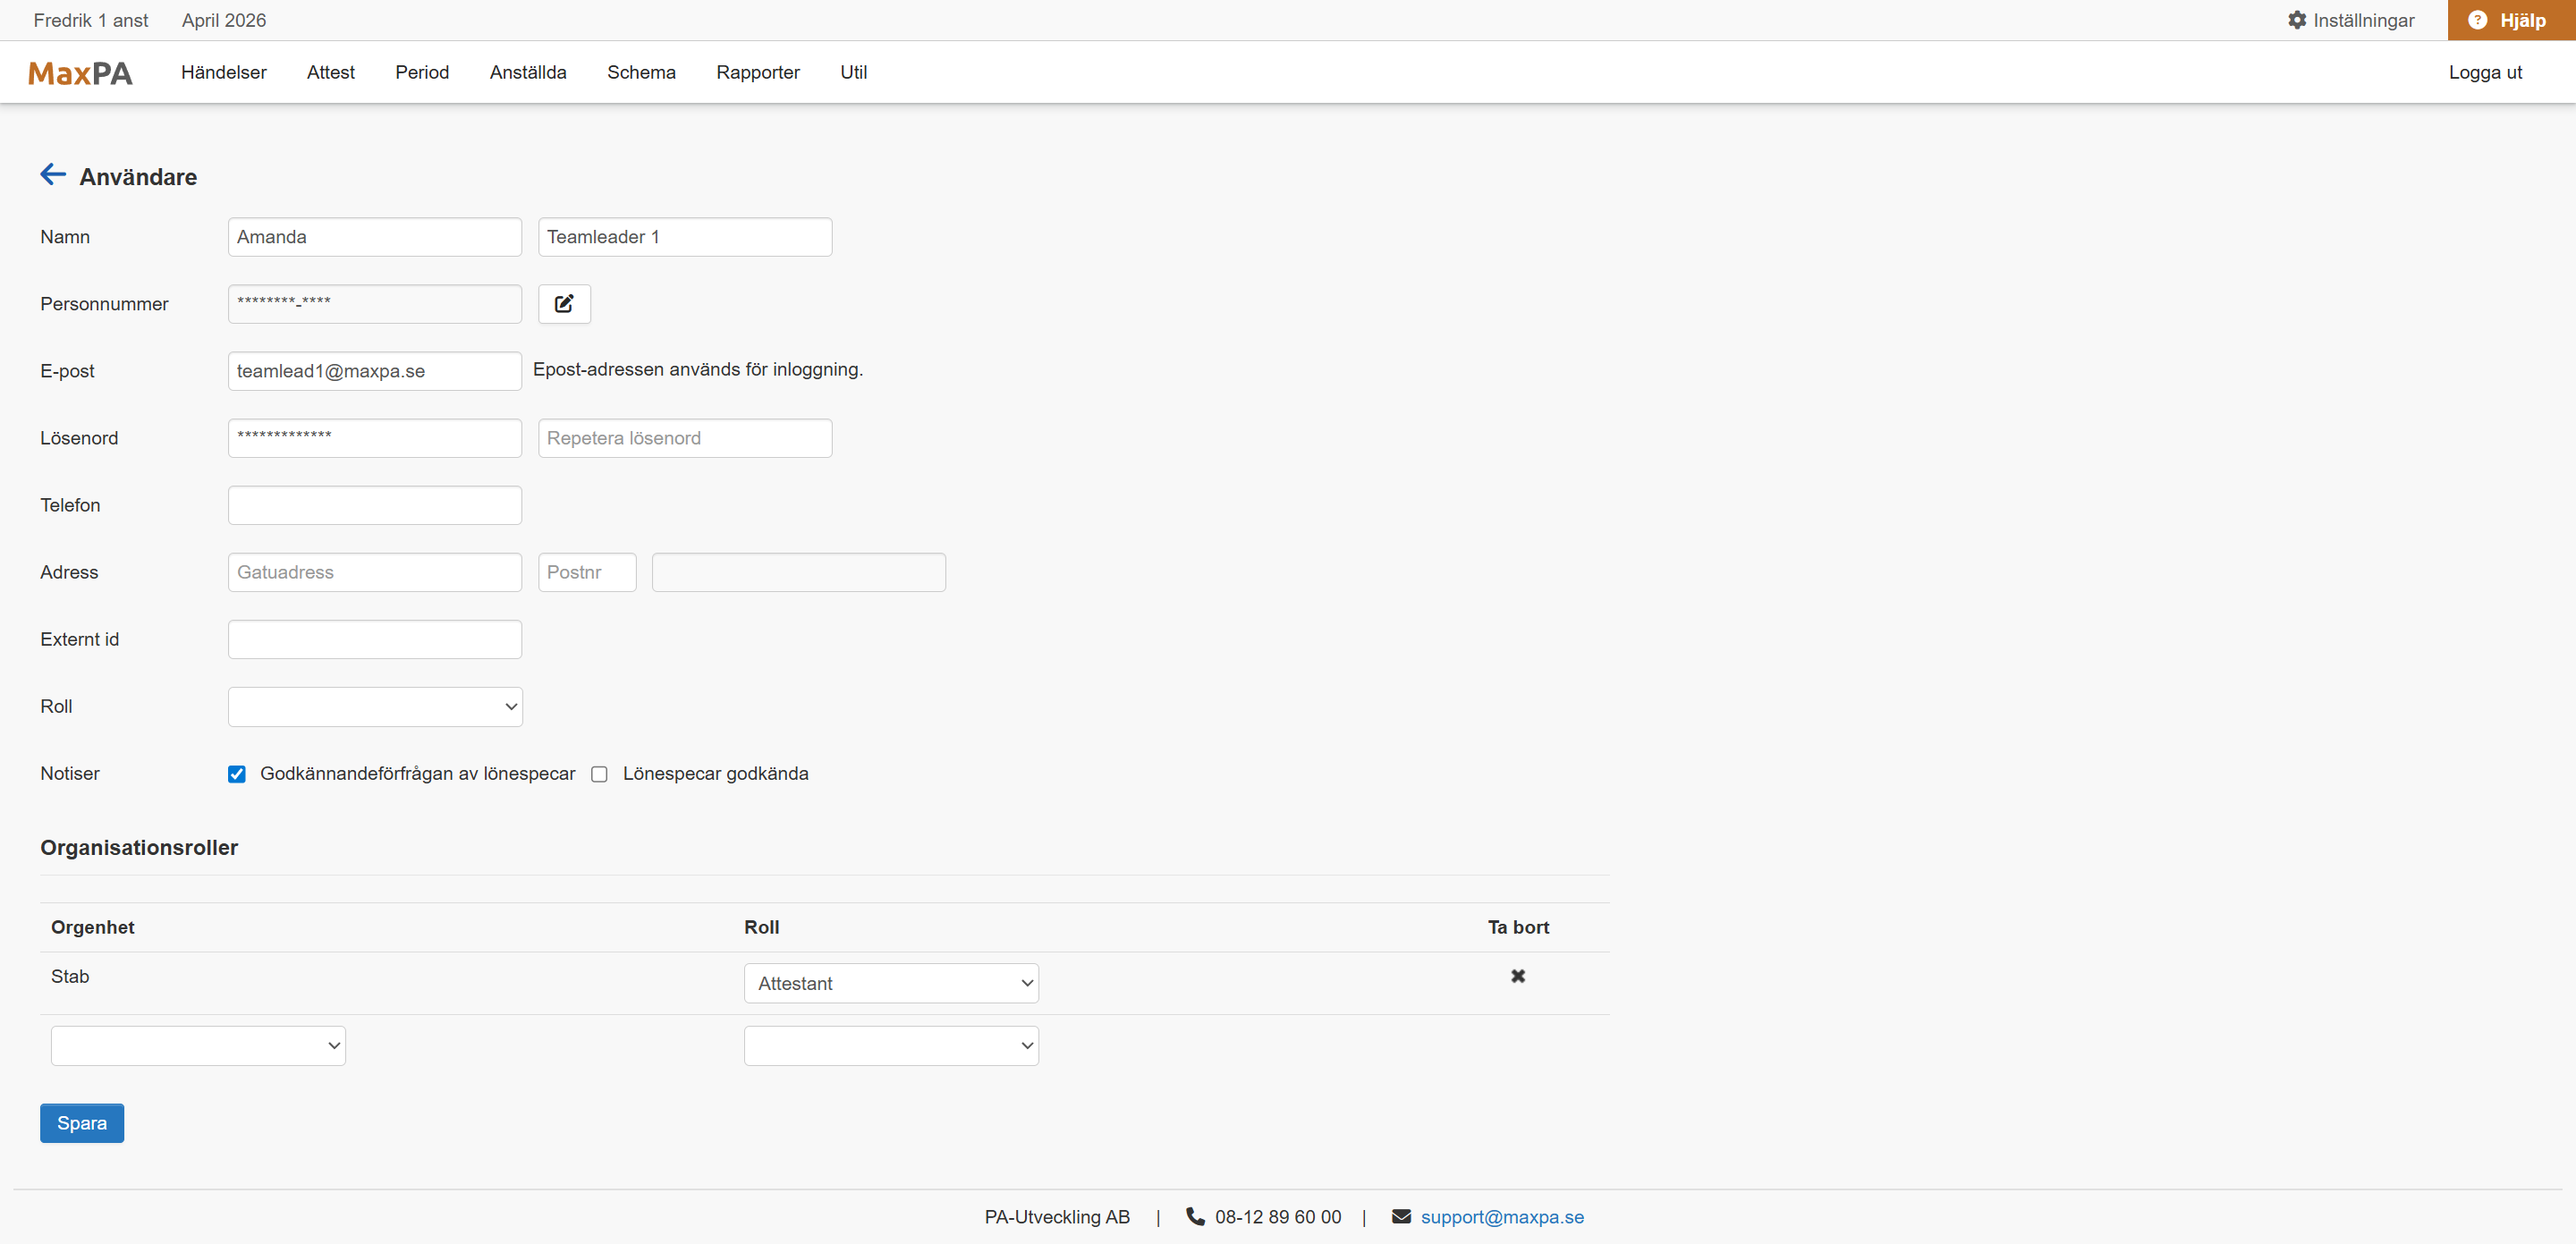Click the Spara button

pos(82,1123)
